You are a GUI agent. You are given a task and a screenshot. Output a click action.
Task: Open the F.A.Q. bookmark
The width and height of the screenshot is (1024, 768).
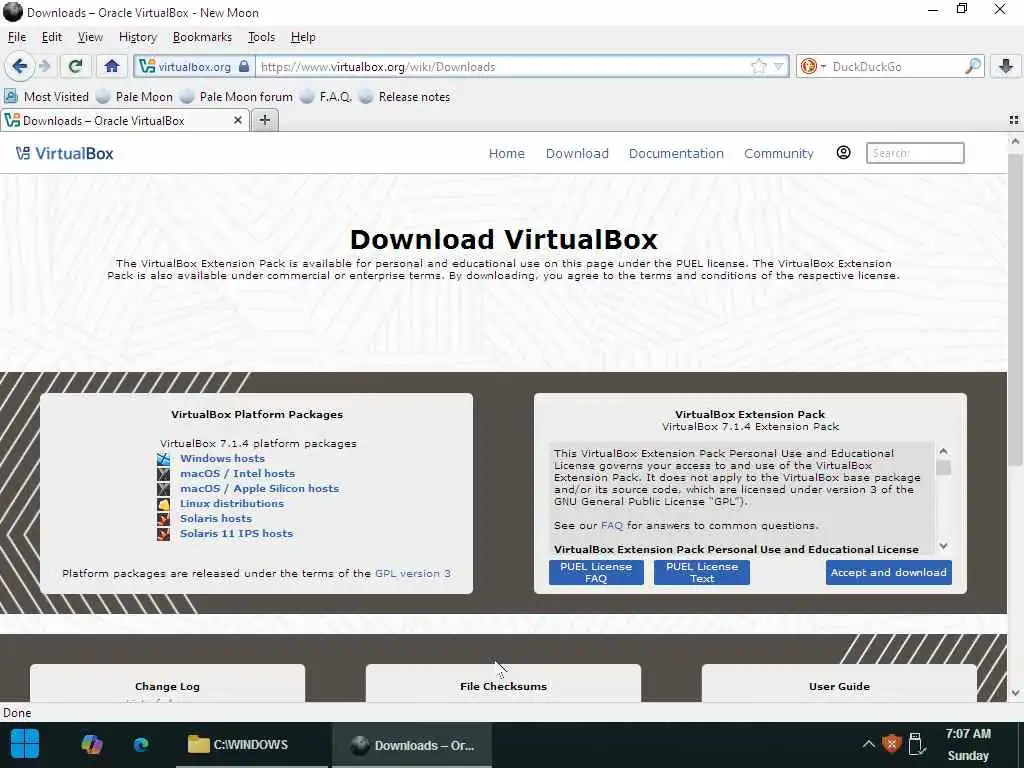click(327, 97)
